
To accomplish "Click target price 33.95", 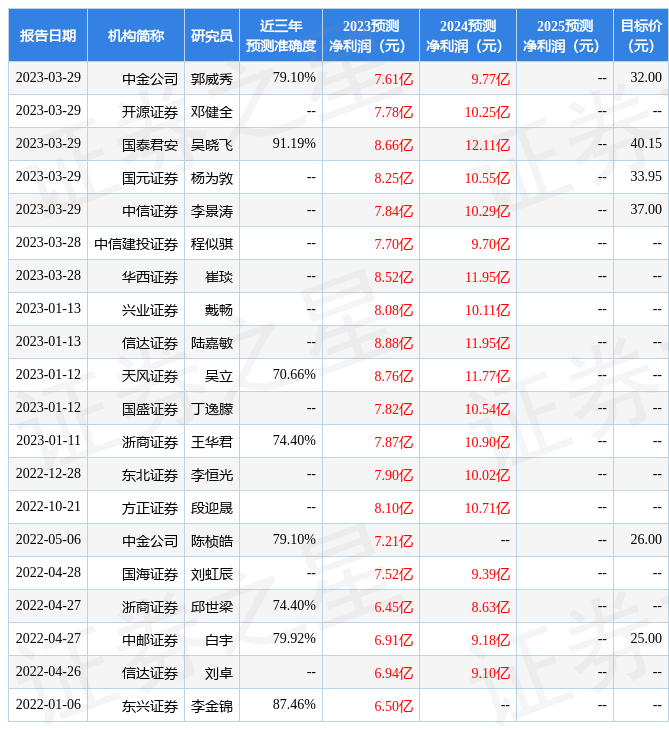I will tap(646, 176).
